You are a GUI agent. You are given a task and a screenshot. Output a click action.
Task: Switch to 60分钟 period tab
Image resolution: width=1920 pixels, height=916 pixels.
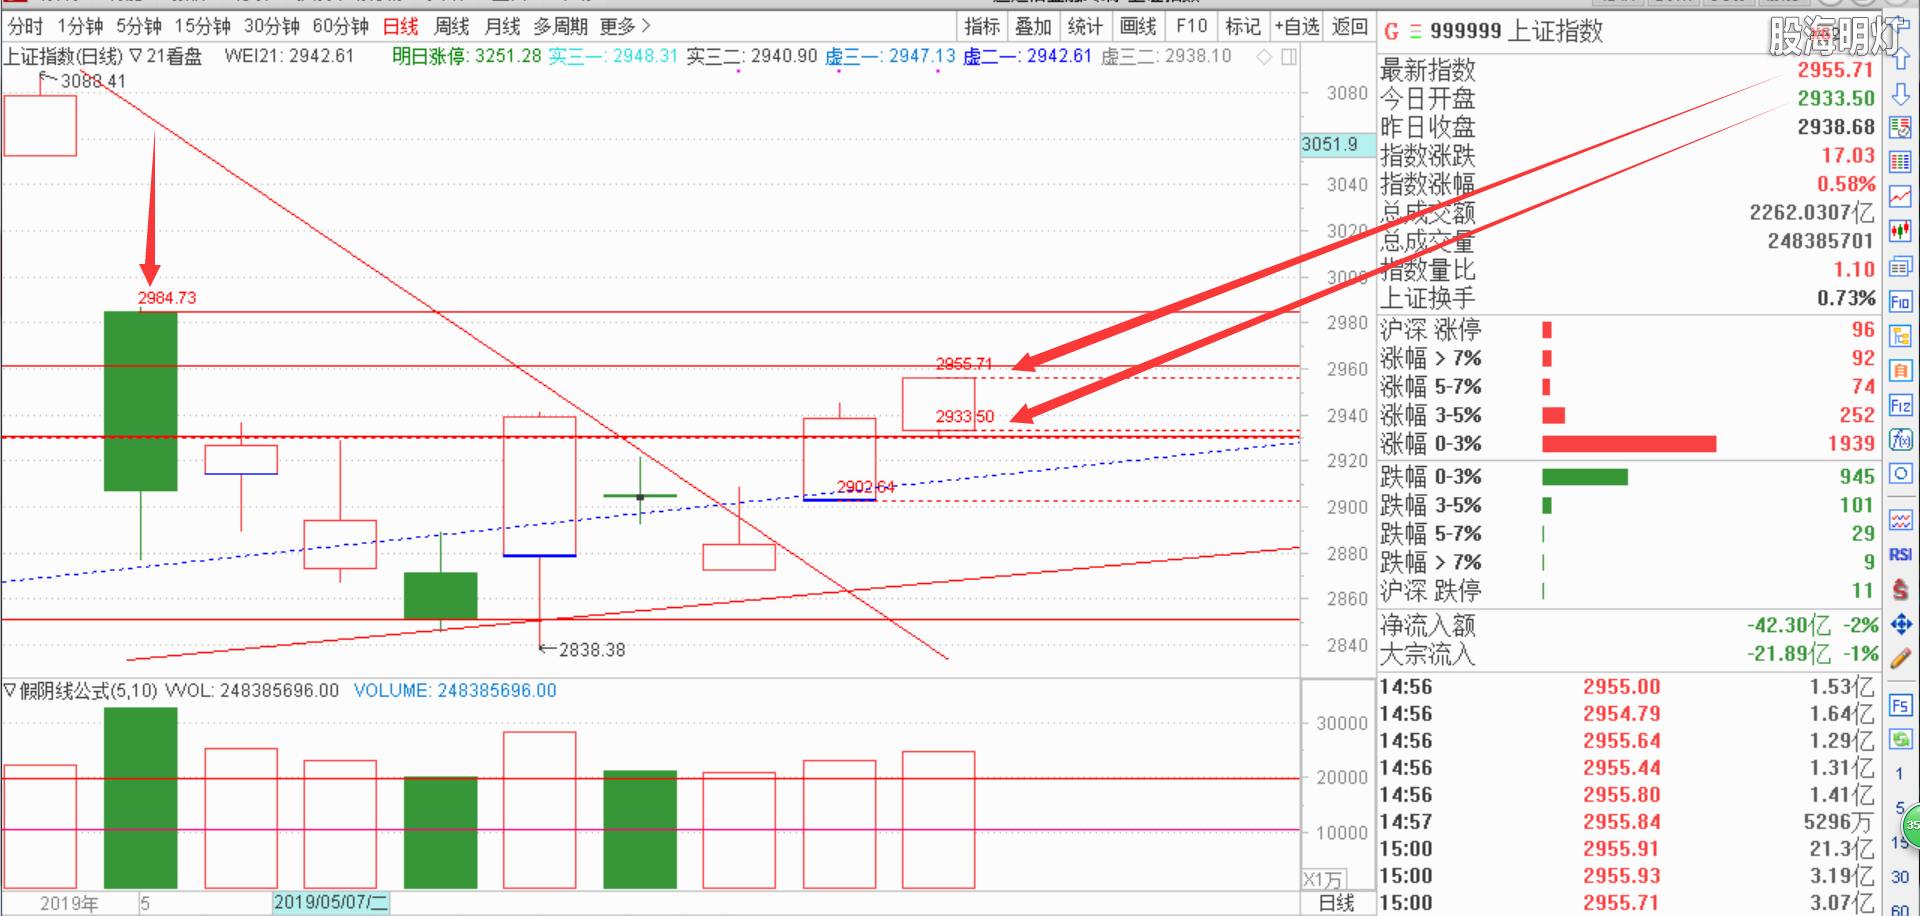[341, 26]
